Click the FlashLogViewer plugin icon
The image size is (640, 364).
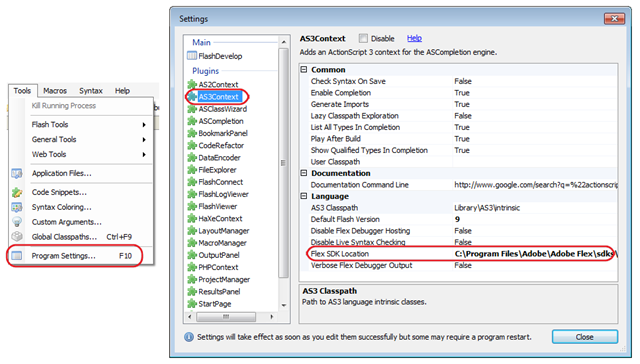click(x=192, y=194)
